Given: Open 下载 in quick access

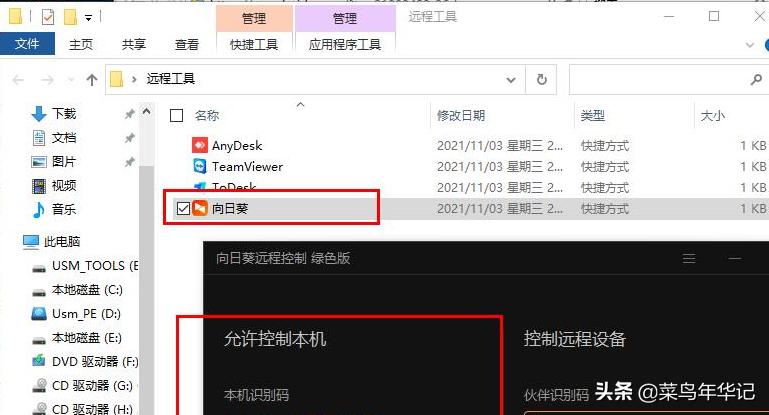Looking at the screenshot, I should pyautogui.click(x=64, y=114).
